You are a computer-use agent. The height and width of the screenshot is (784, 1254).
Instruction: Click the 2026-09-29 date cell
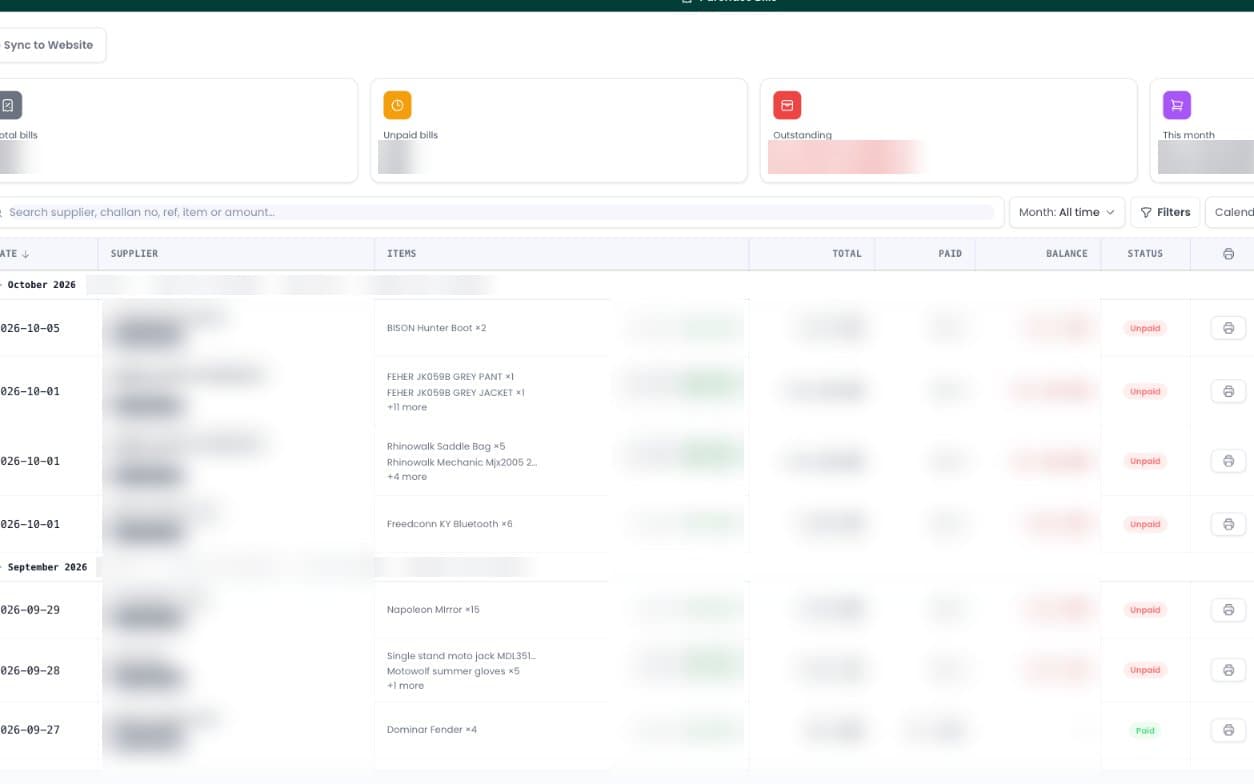click(x=30, y=609)
